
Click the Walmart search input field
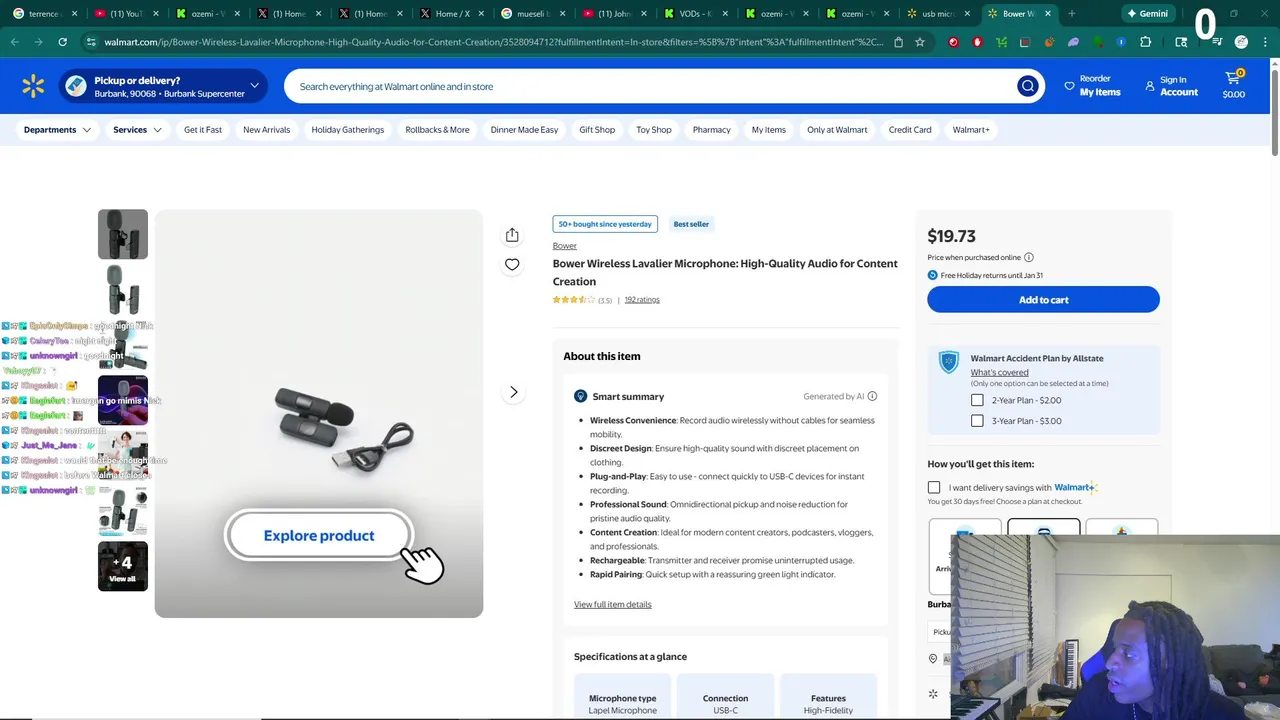[650, 87]
